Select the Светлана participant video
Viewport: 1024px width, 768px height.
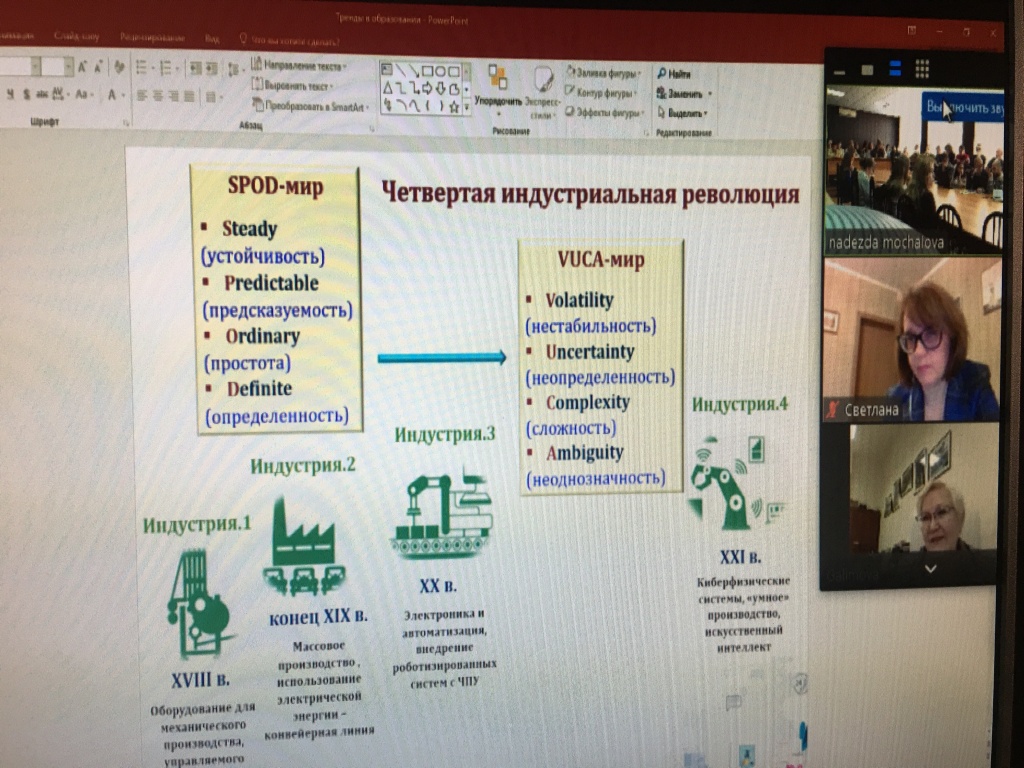[x=911, y=340]
